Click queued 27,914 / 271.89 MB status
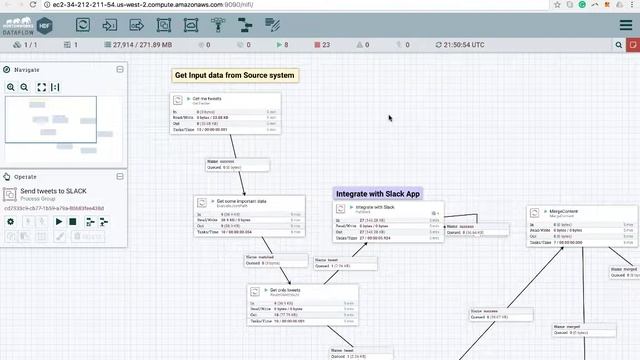 point(138,45)
